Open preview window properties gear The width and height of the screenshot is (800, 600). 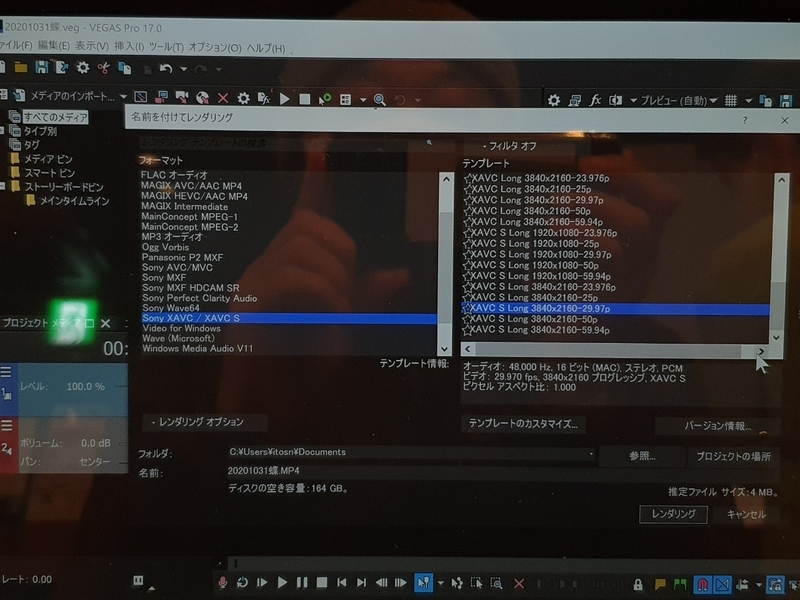[554, 100]
